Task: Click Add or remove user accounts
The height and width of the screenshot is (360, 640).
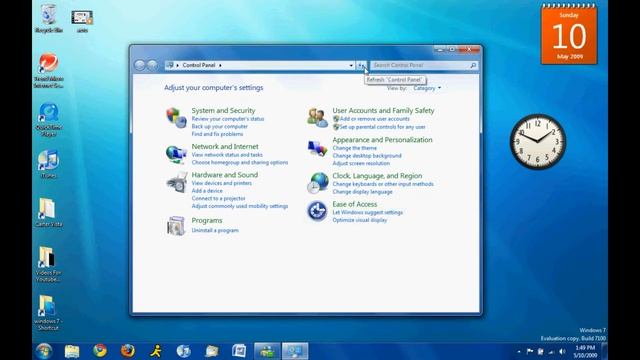Action: click(x=374, y=119)
